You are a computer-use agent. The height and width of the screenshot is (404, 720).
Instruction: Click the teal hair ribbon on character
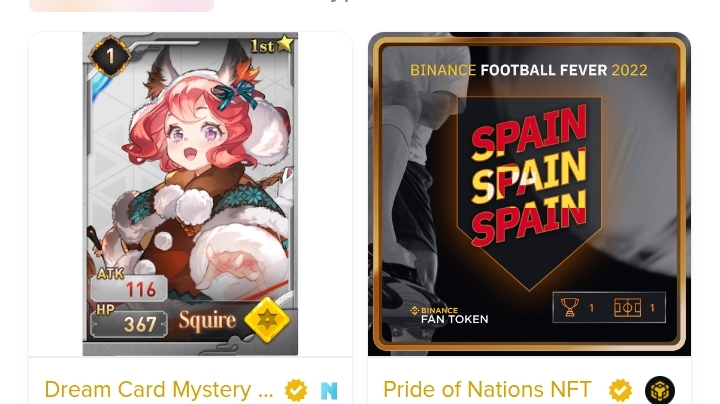tap(236, 94)
